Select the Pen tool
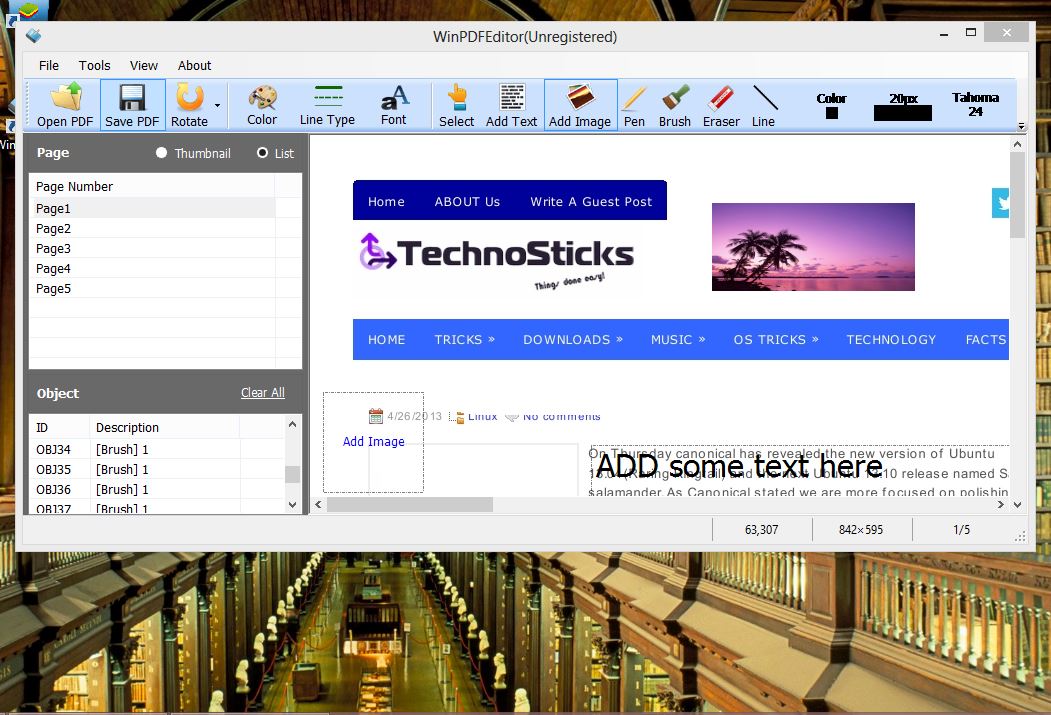This screenshot has height=715, width=1051. (634, 105)
